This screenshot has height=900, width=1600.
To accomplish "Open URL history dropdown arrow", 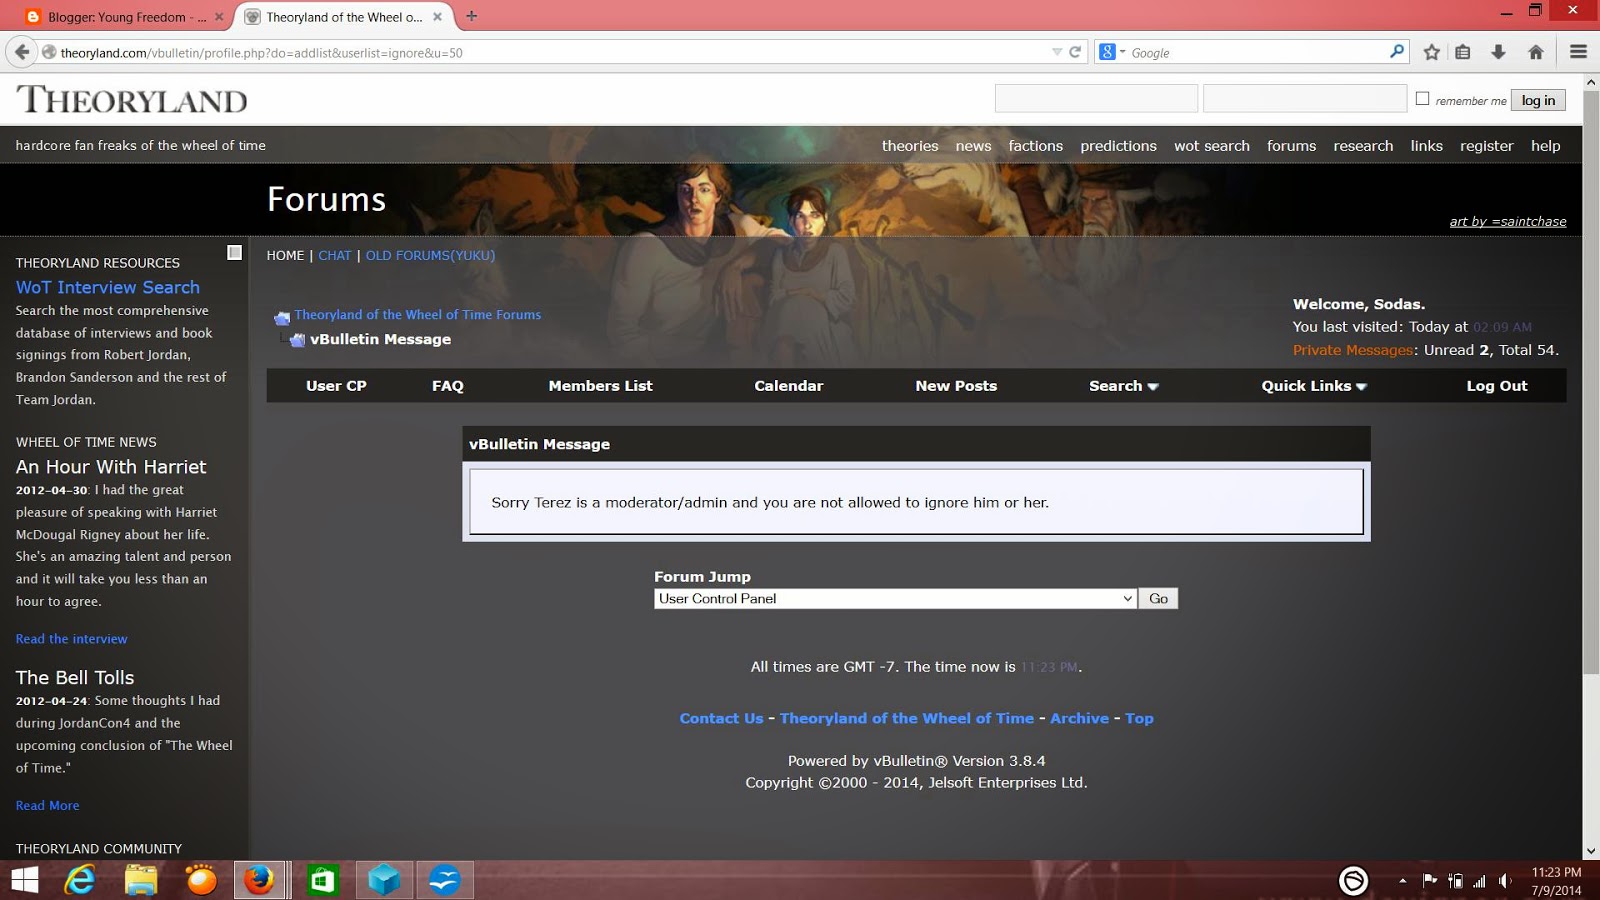I will click(1057, 52).
